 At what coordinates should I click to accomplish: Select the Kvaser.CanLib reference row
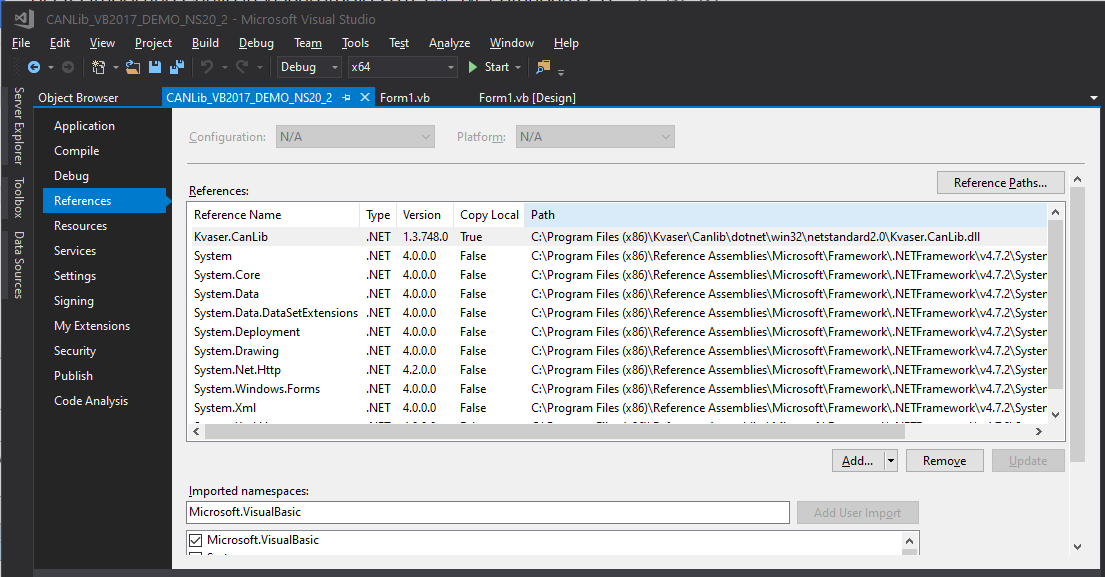pos(231,237)
